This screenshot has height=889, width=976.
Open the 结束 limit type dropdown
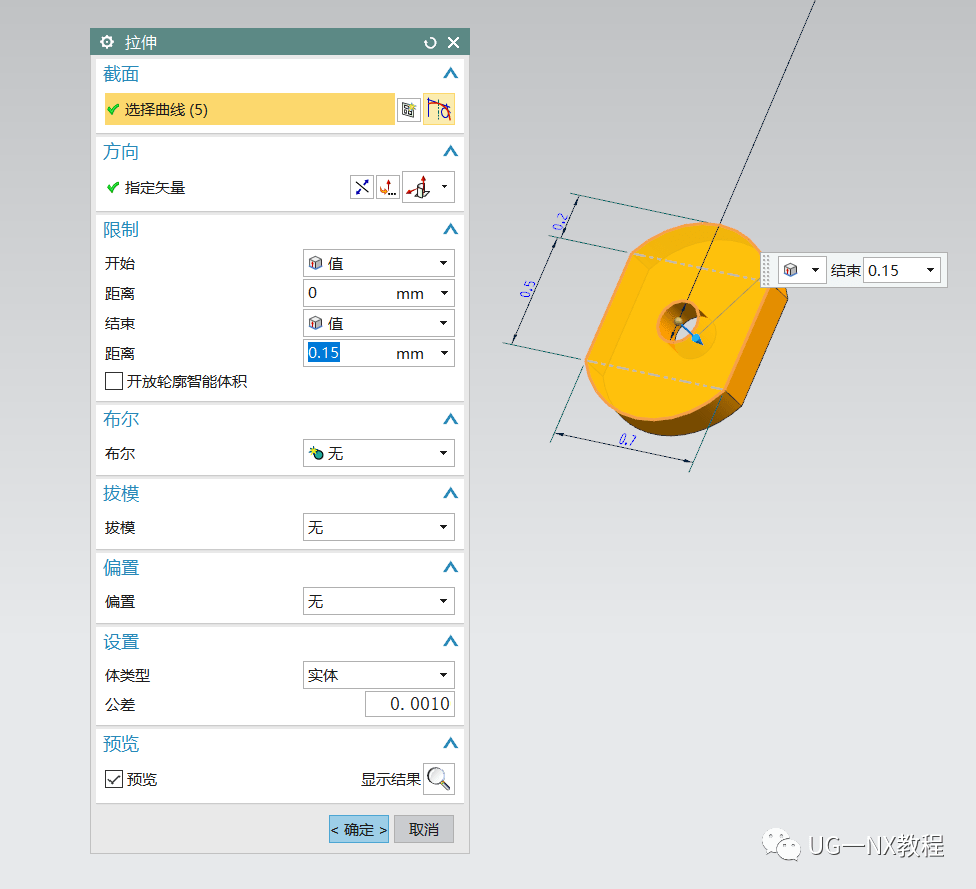378,323
